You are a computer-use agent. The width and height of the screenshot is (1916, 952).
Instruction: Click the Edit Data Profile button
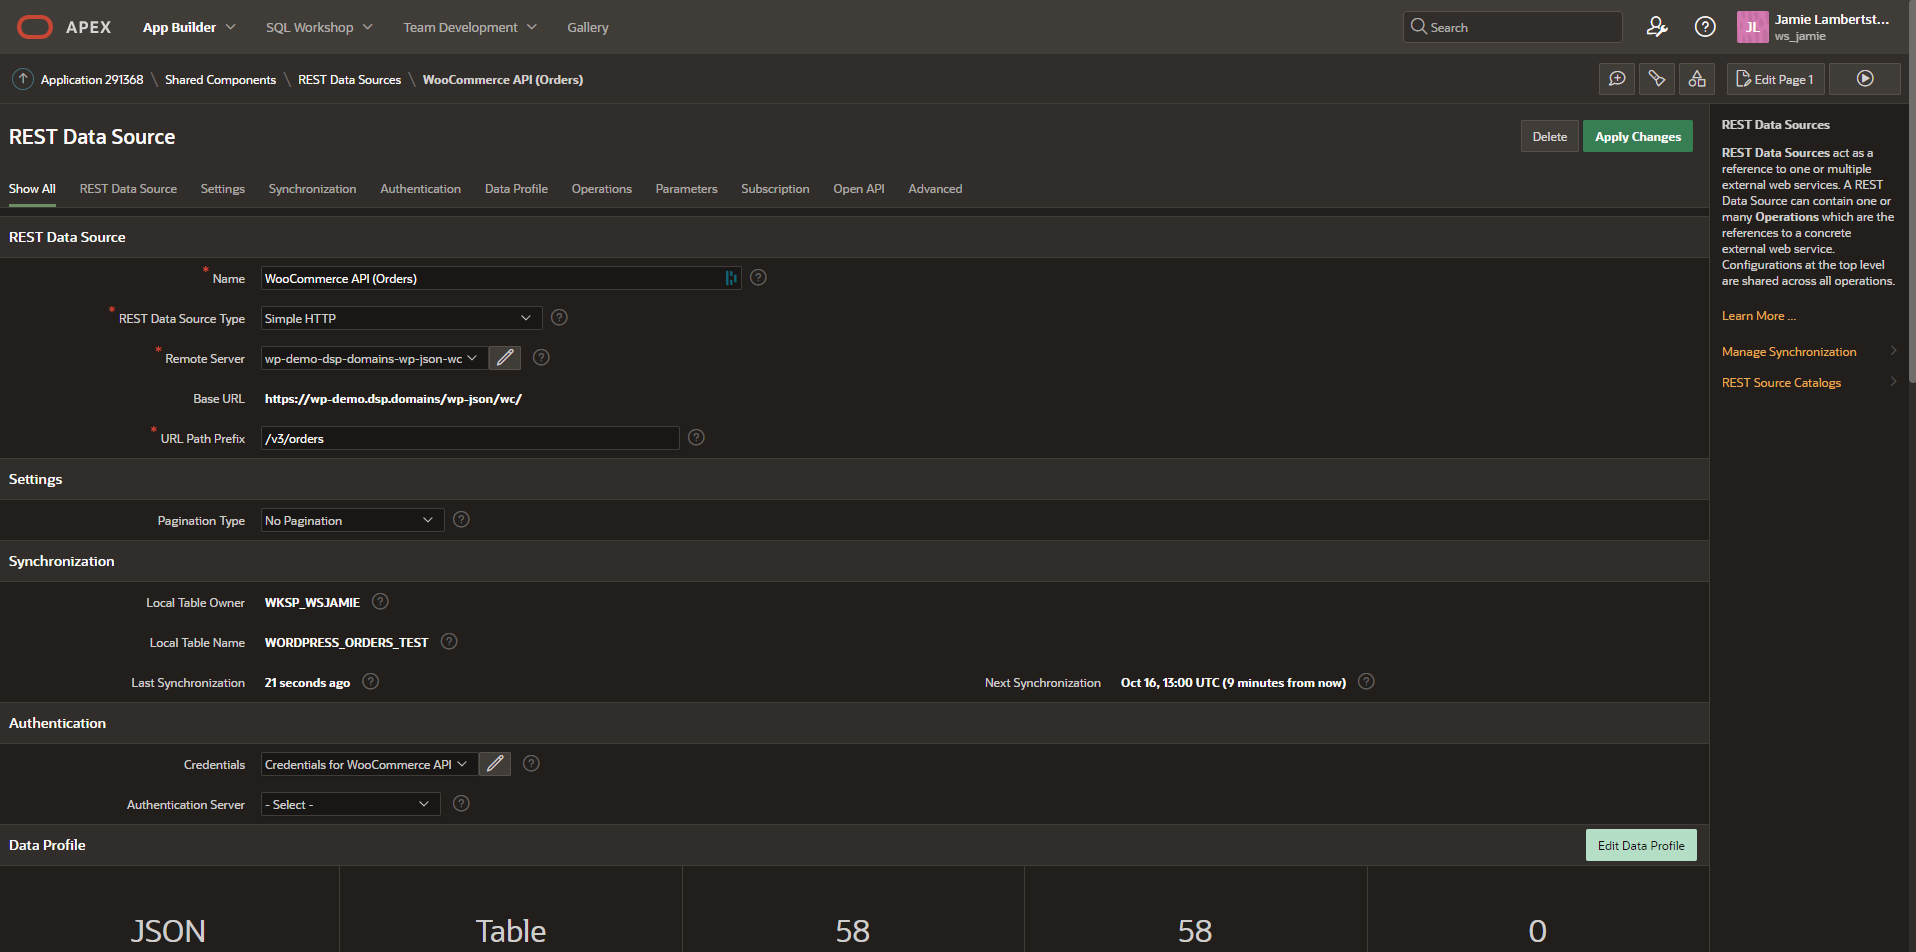(1640, 845)
